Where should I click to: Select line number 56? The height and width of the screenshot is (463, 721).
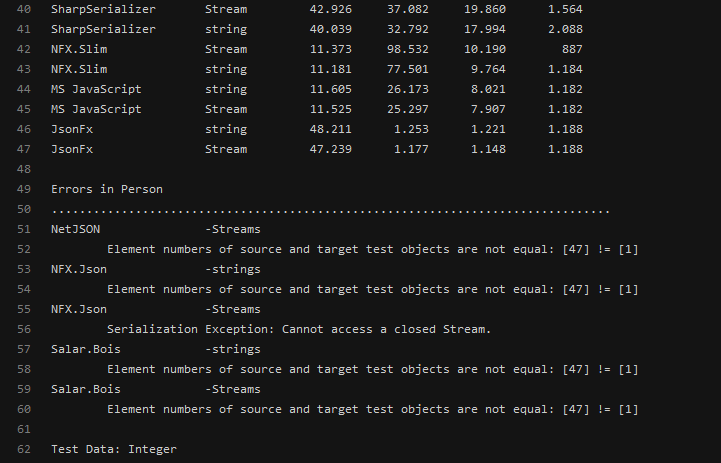pyautogui.click(x=25, y=329)
